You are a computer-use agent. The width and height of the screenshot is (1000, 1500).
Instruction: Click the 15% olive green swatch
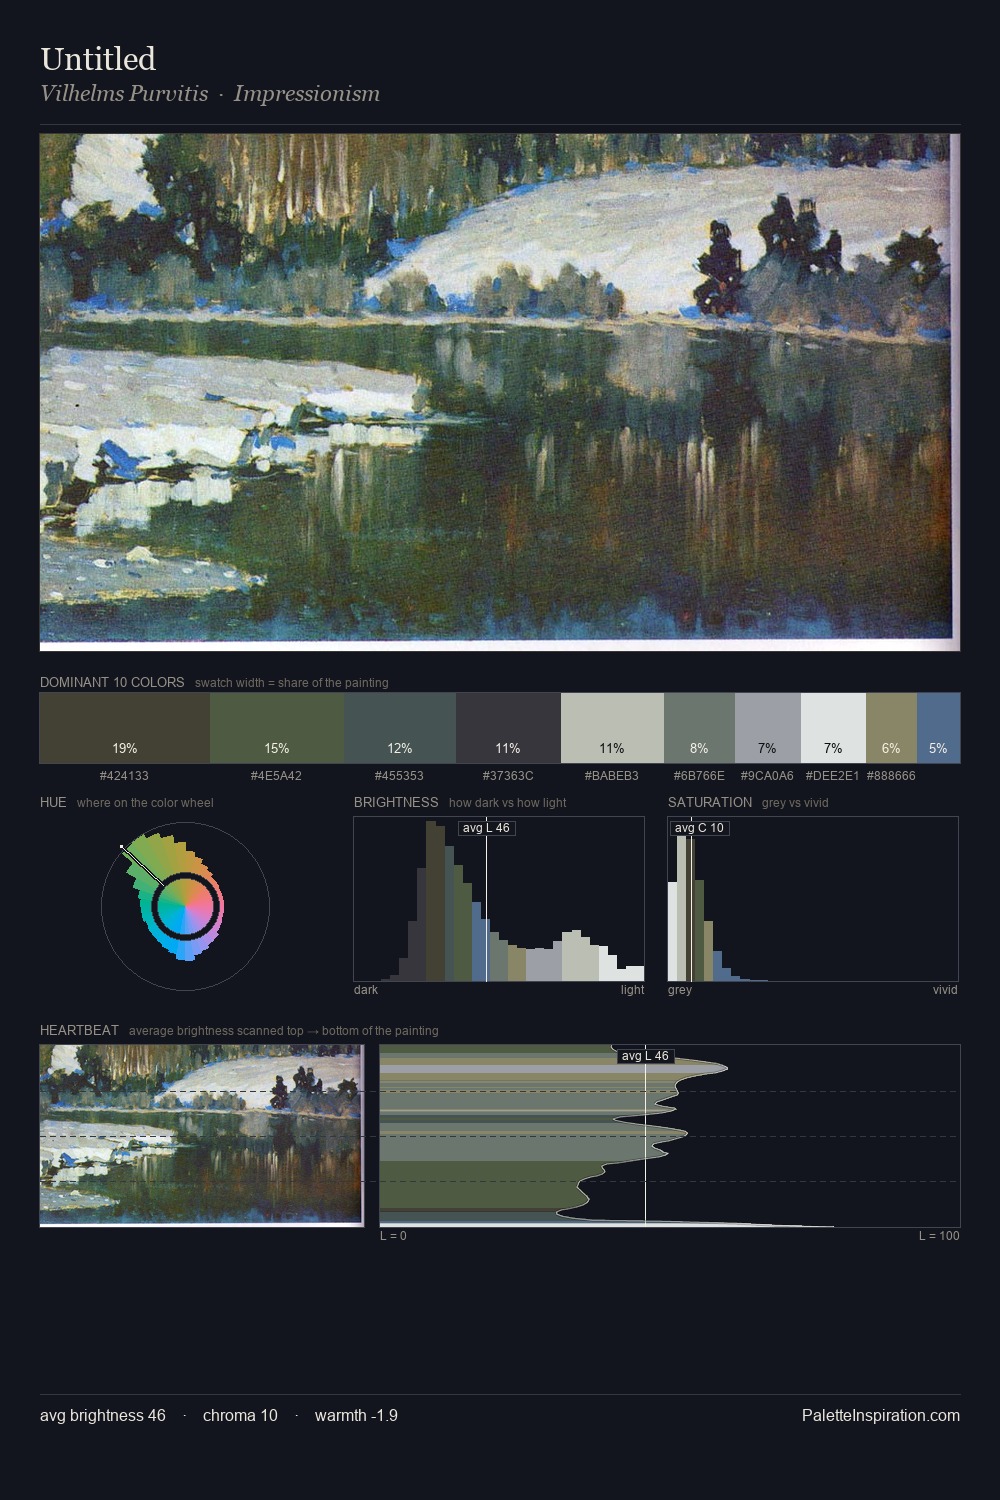277,728
